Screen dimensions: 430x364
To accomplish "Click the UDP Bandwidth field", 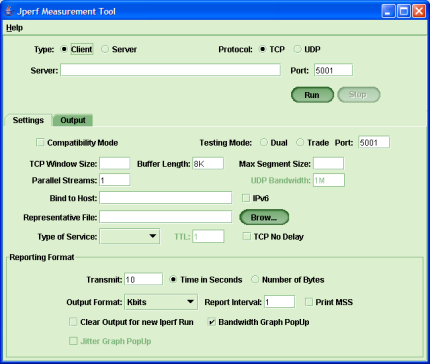I will tap(329, 180).
